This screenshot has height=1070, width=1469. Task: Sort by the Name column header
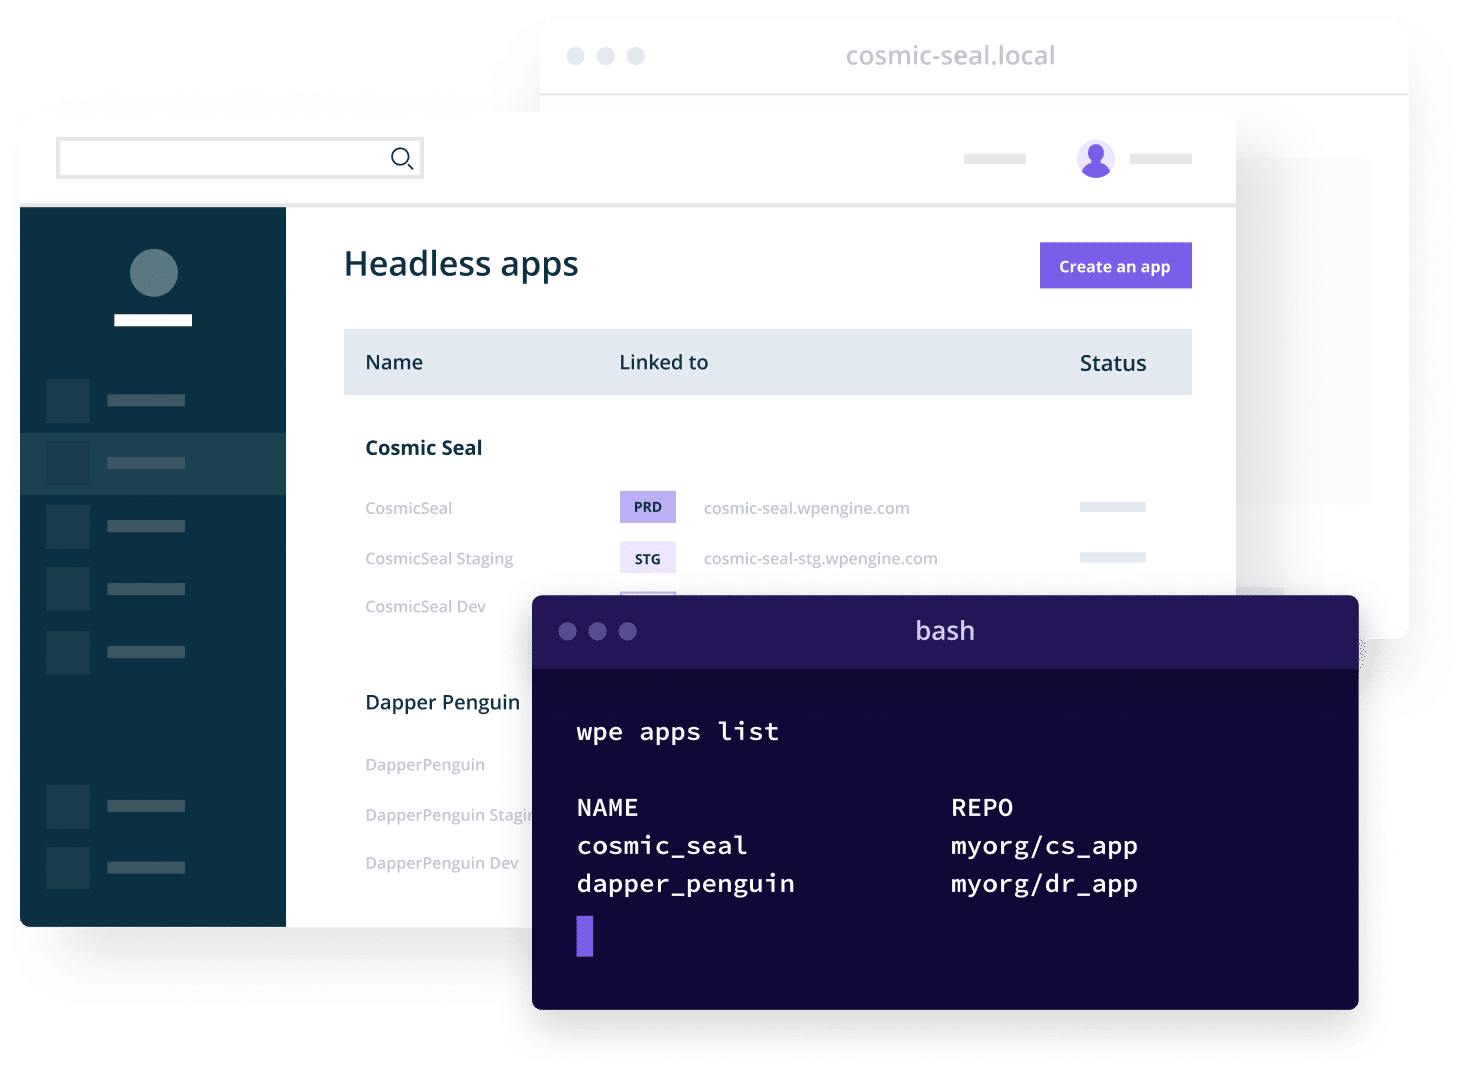[x=393, y=362]
